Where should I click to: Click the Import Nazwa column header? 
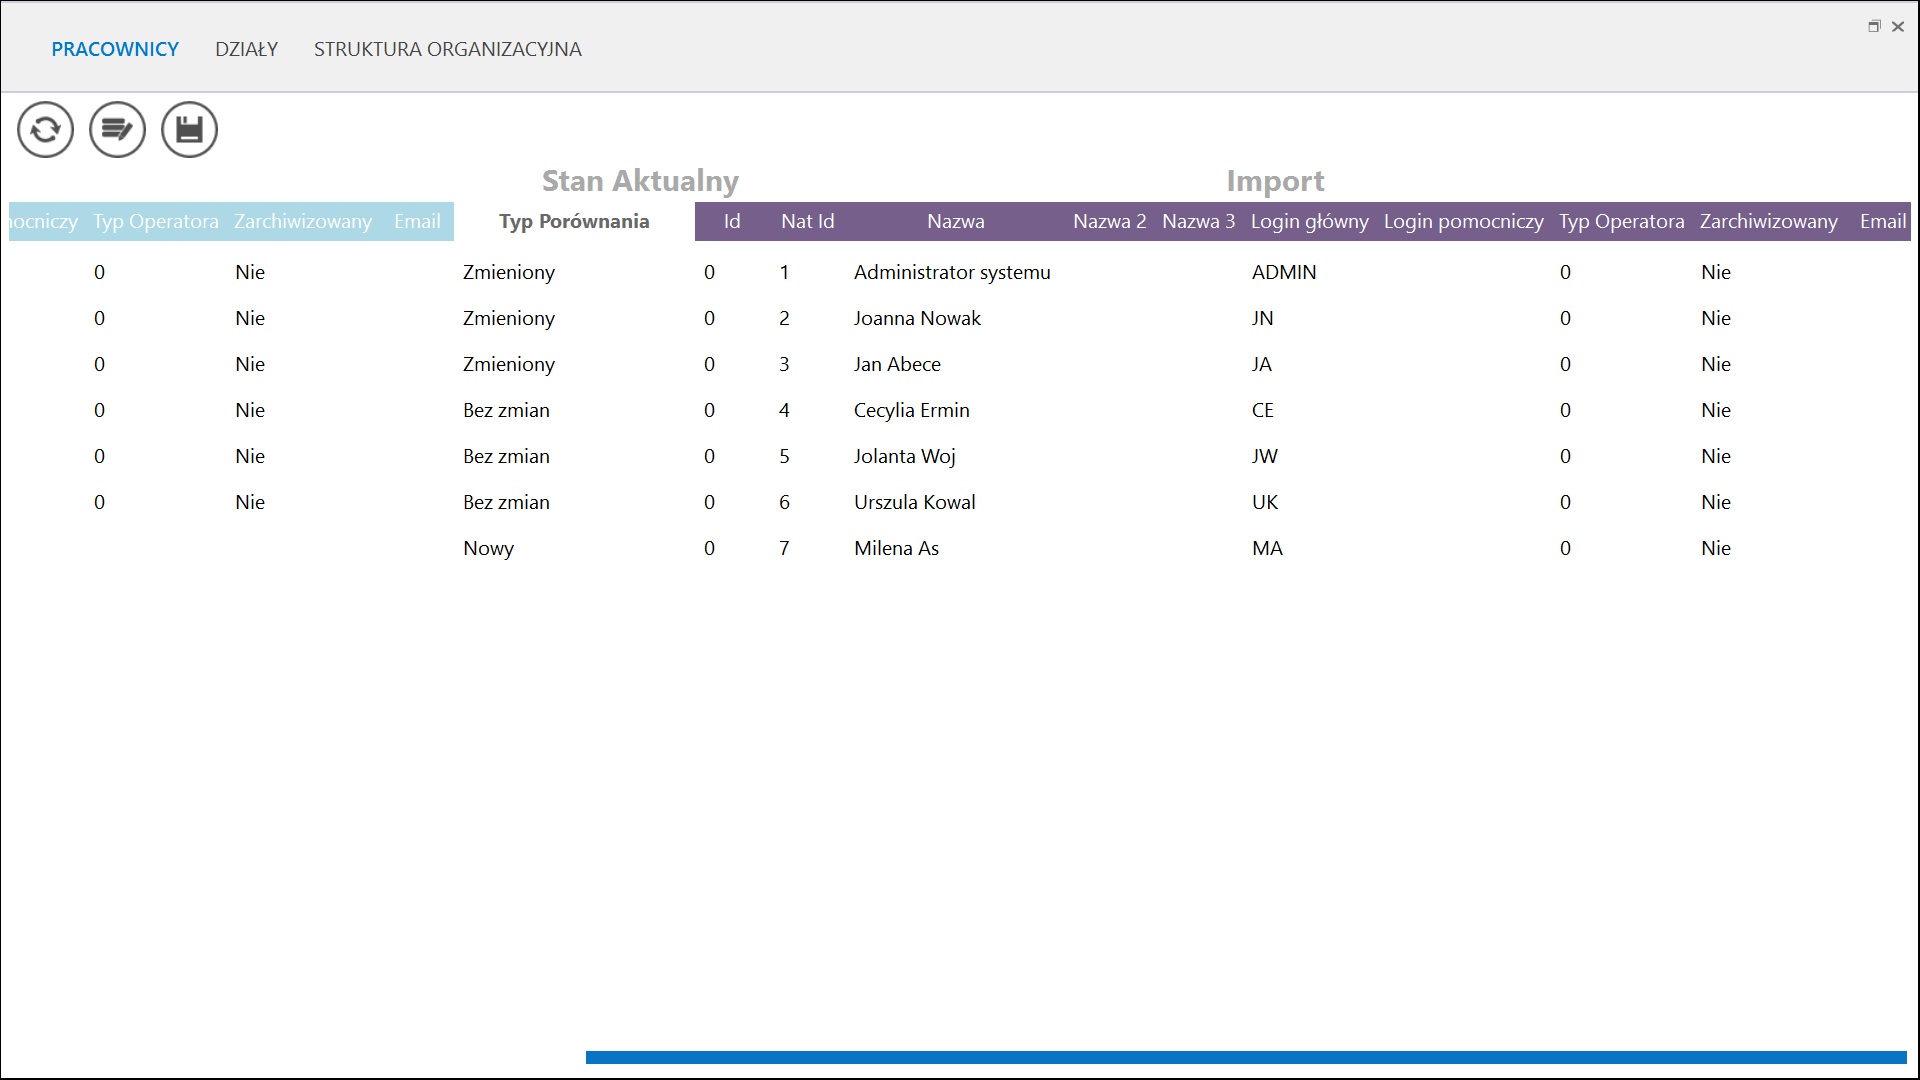pos(955,221)
